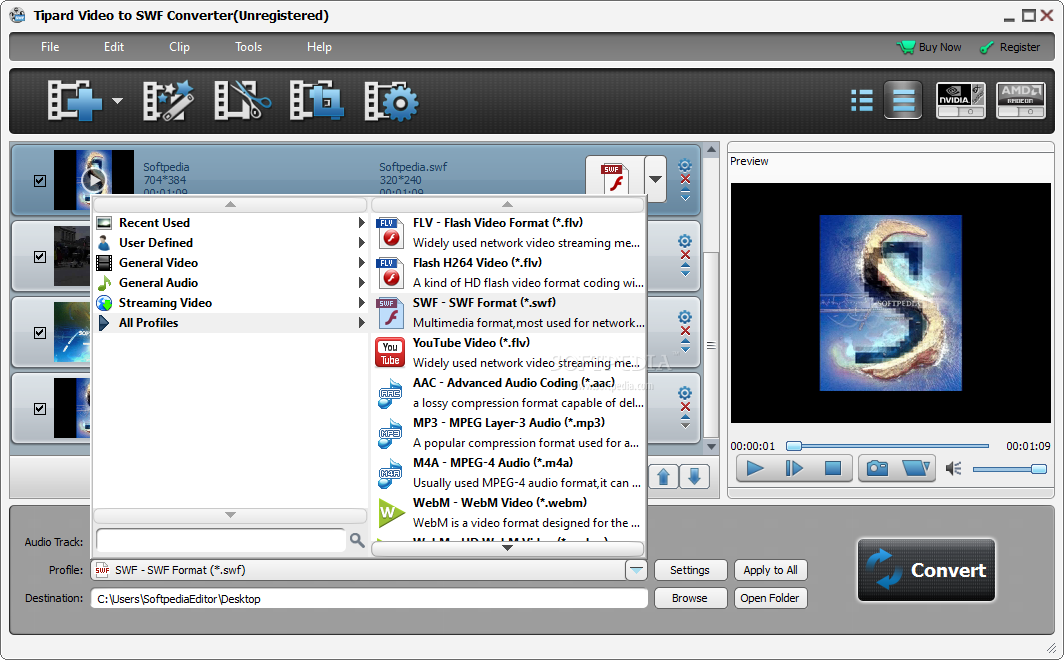The width and height of the screenshot is (1064, 660).
Task: Adjust the preview volume slider
Action: pos(1010,469)
